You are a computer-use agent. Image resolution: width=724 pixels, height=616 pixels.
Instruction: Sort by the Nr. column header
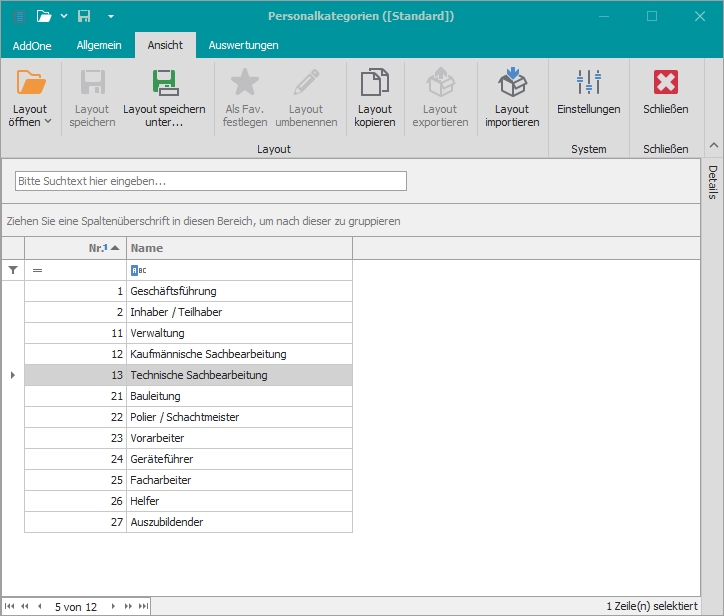point(75,248)
